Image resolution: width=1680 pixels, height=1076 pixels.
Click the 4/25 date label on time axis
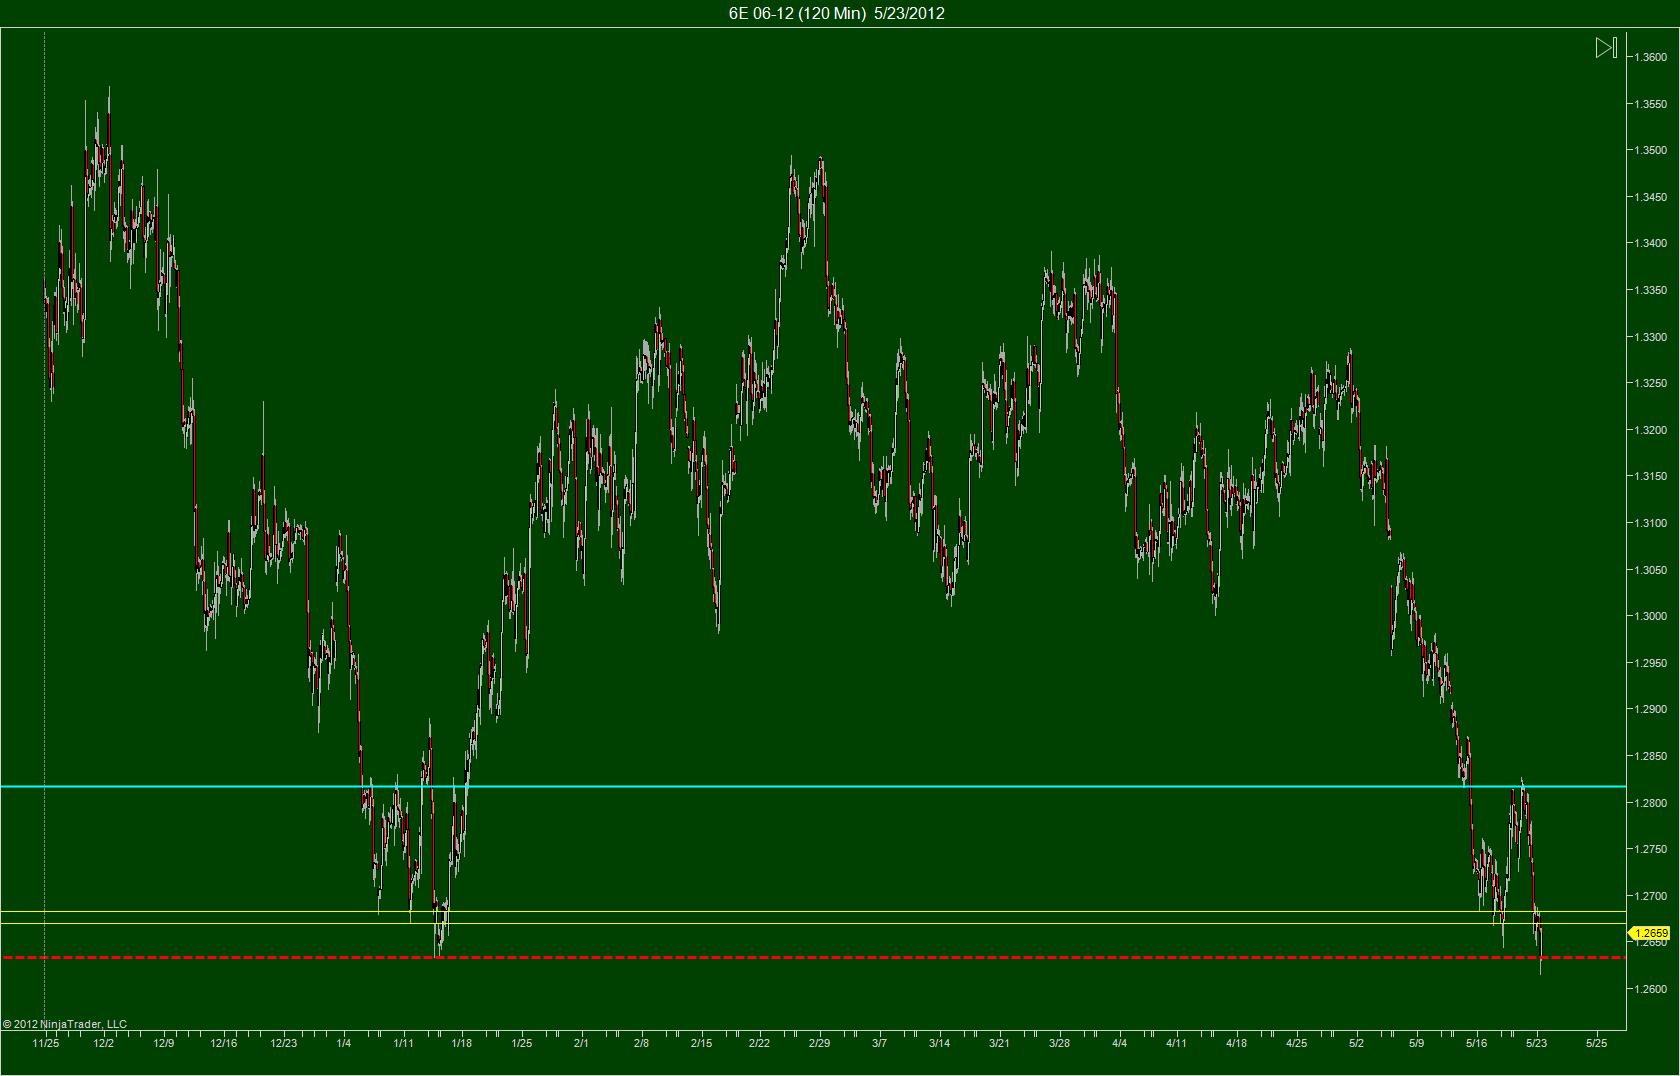1296,1043
